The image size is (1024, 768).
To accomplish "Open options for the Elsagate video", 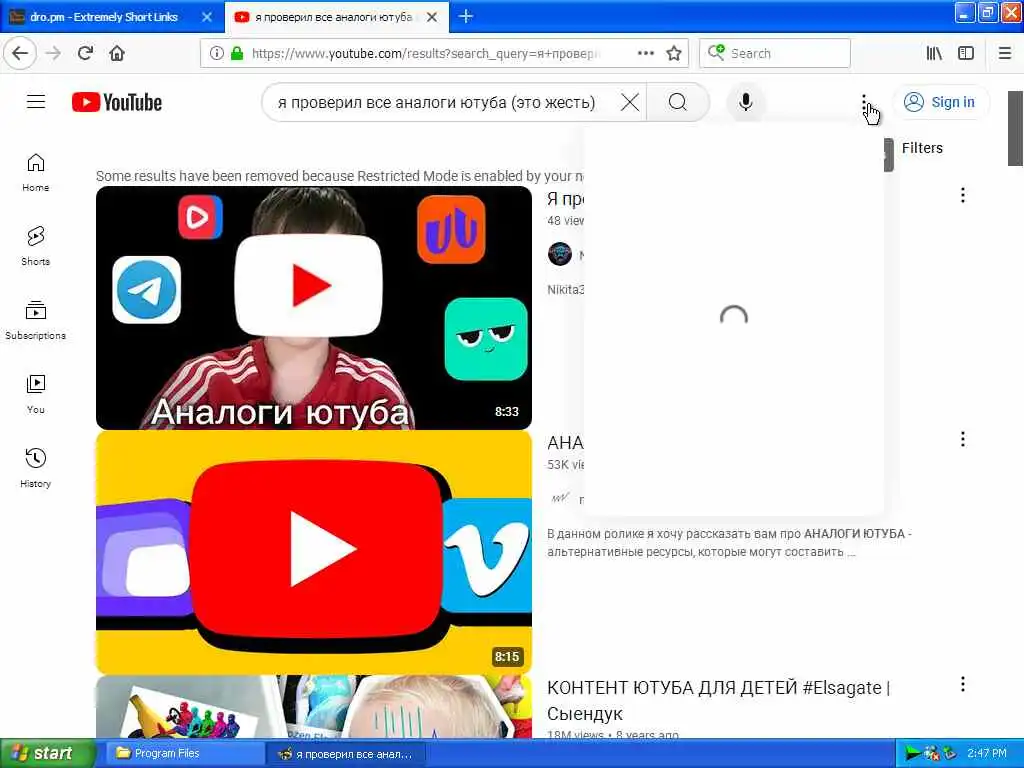I will [x=962, y=684].
